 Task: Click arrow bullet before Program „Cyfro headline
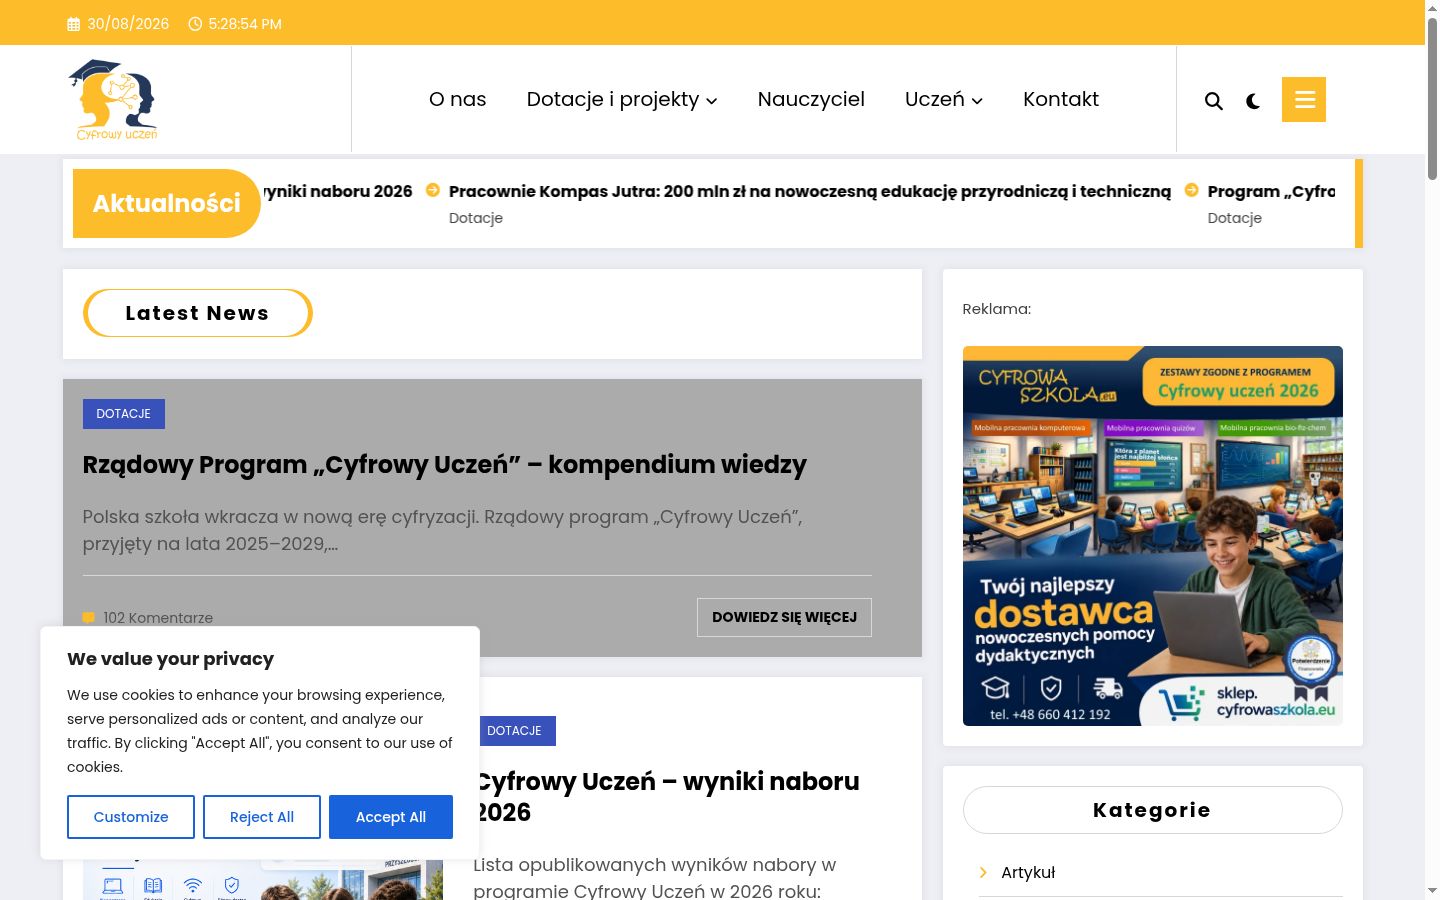[x=1192, y=190]
